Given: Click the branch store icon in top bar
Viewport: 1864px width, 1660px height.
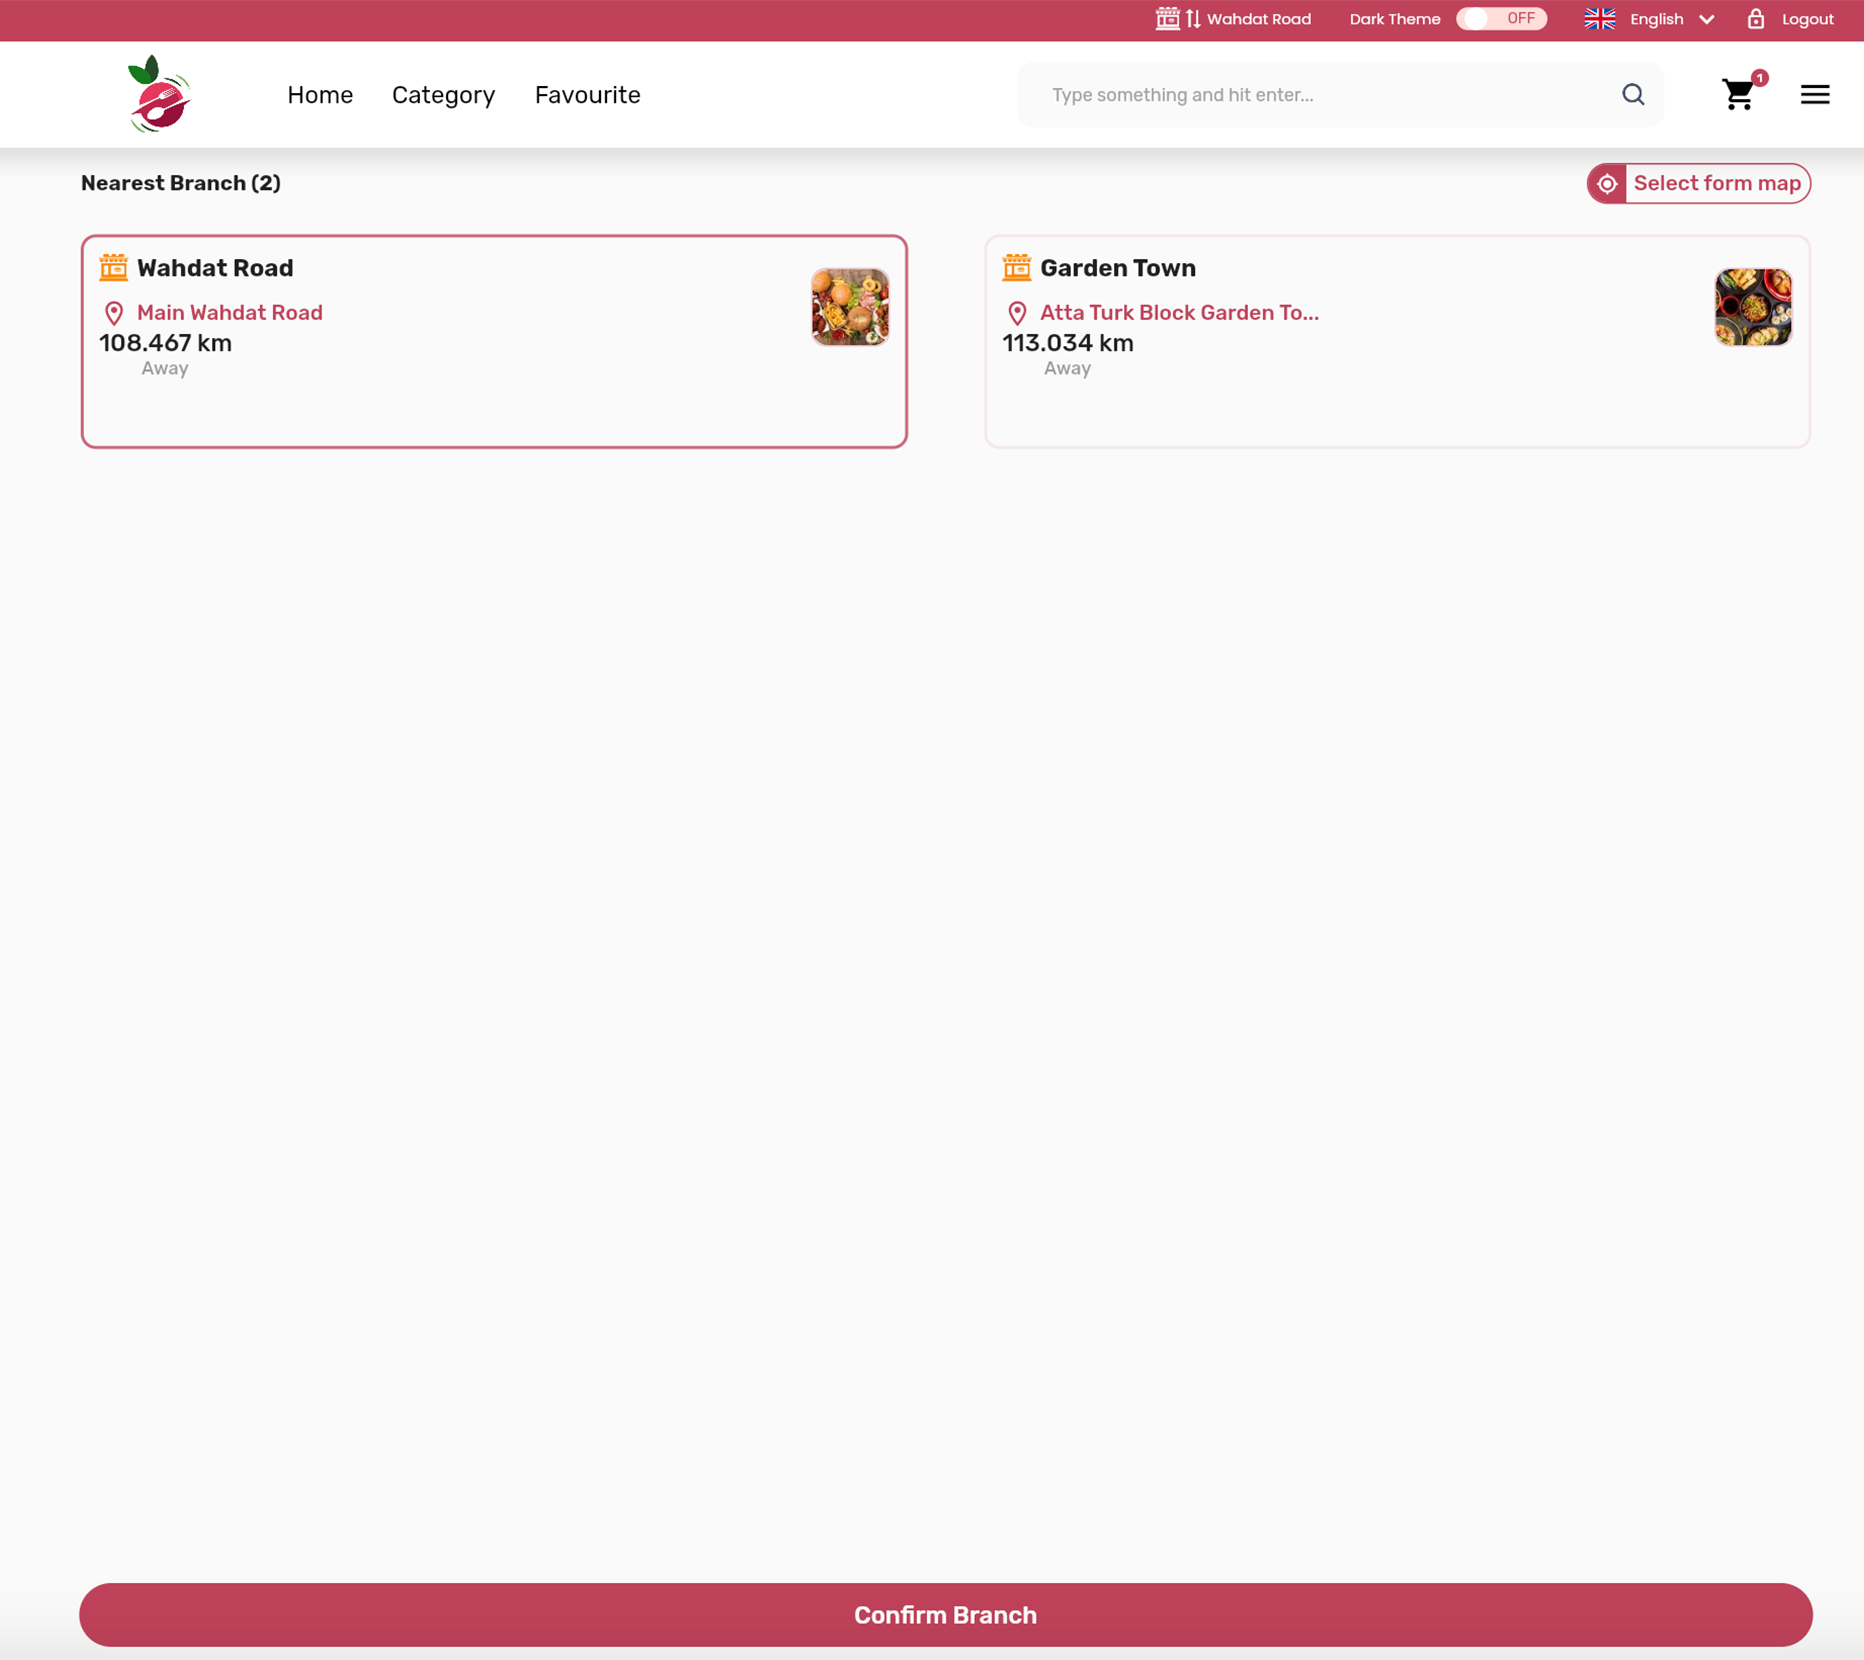Looking at the screenshot, I should point(1167,18).
